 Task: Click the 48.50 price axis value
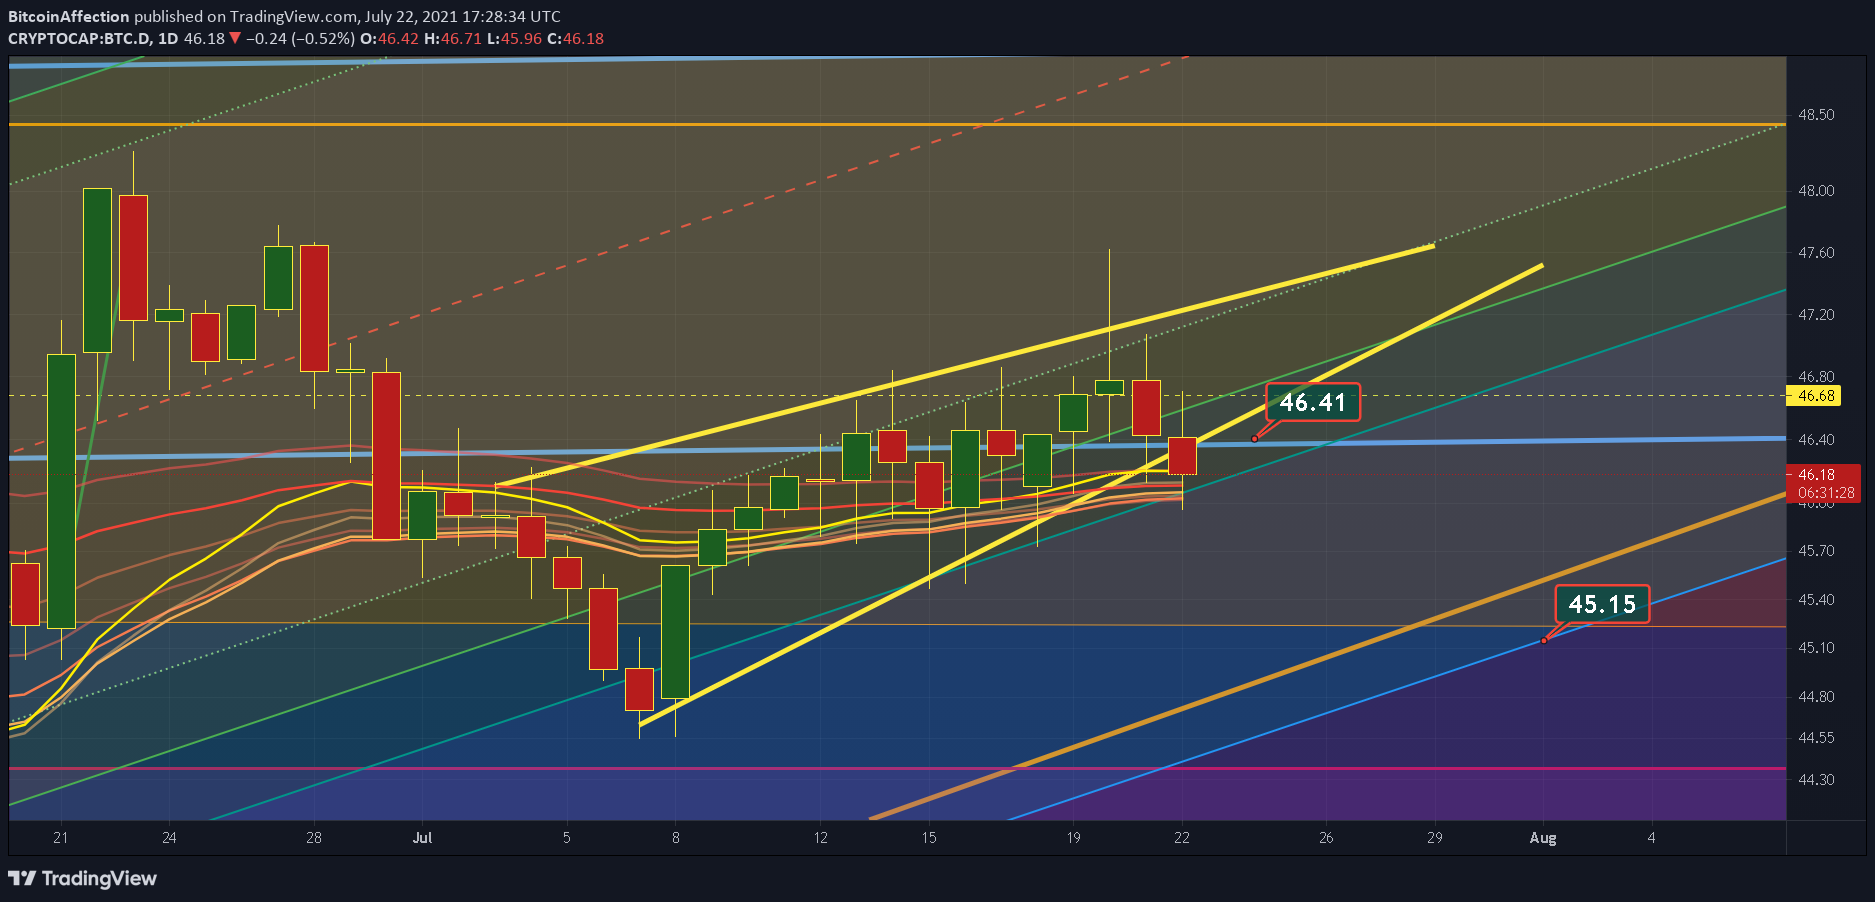point(1816,115)
